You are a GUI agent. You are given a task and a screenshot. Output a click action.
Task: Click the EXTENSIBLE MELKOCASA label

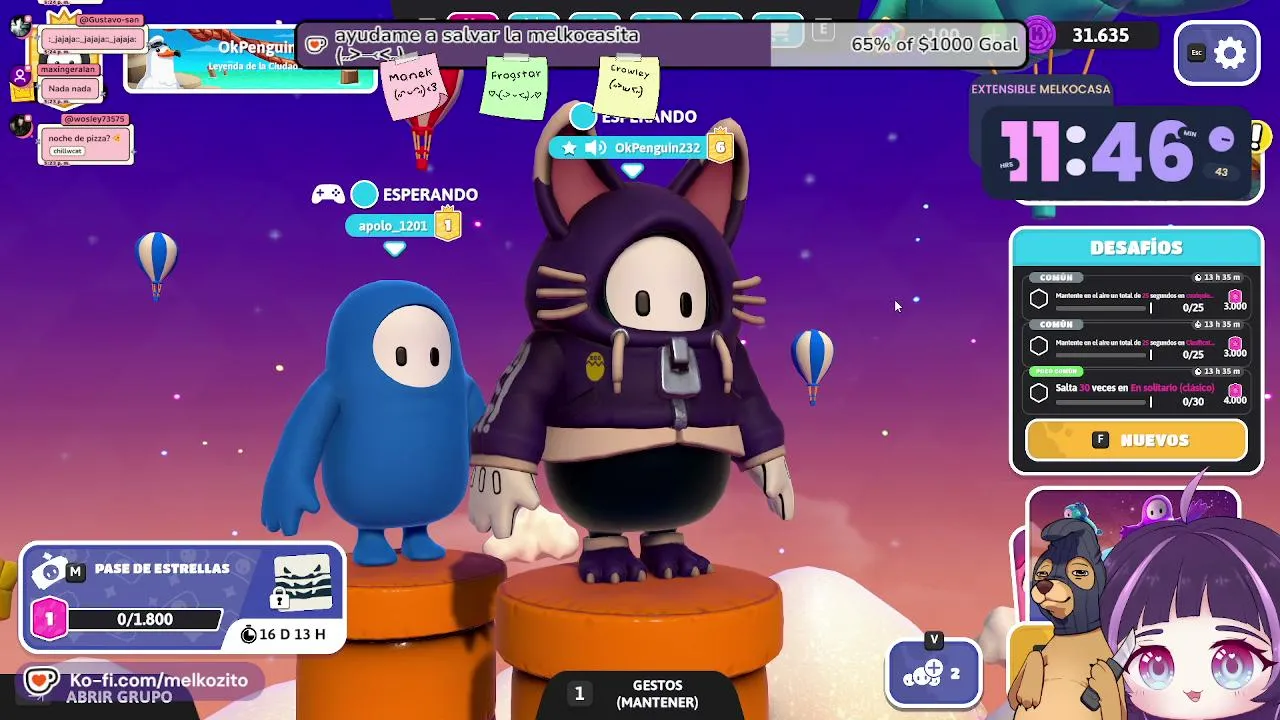[x=1040, y=89]
